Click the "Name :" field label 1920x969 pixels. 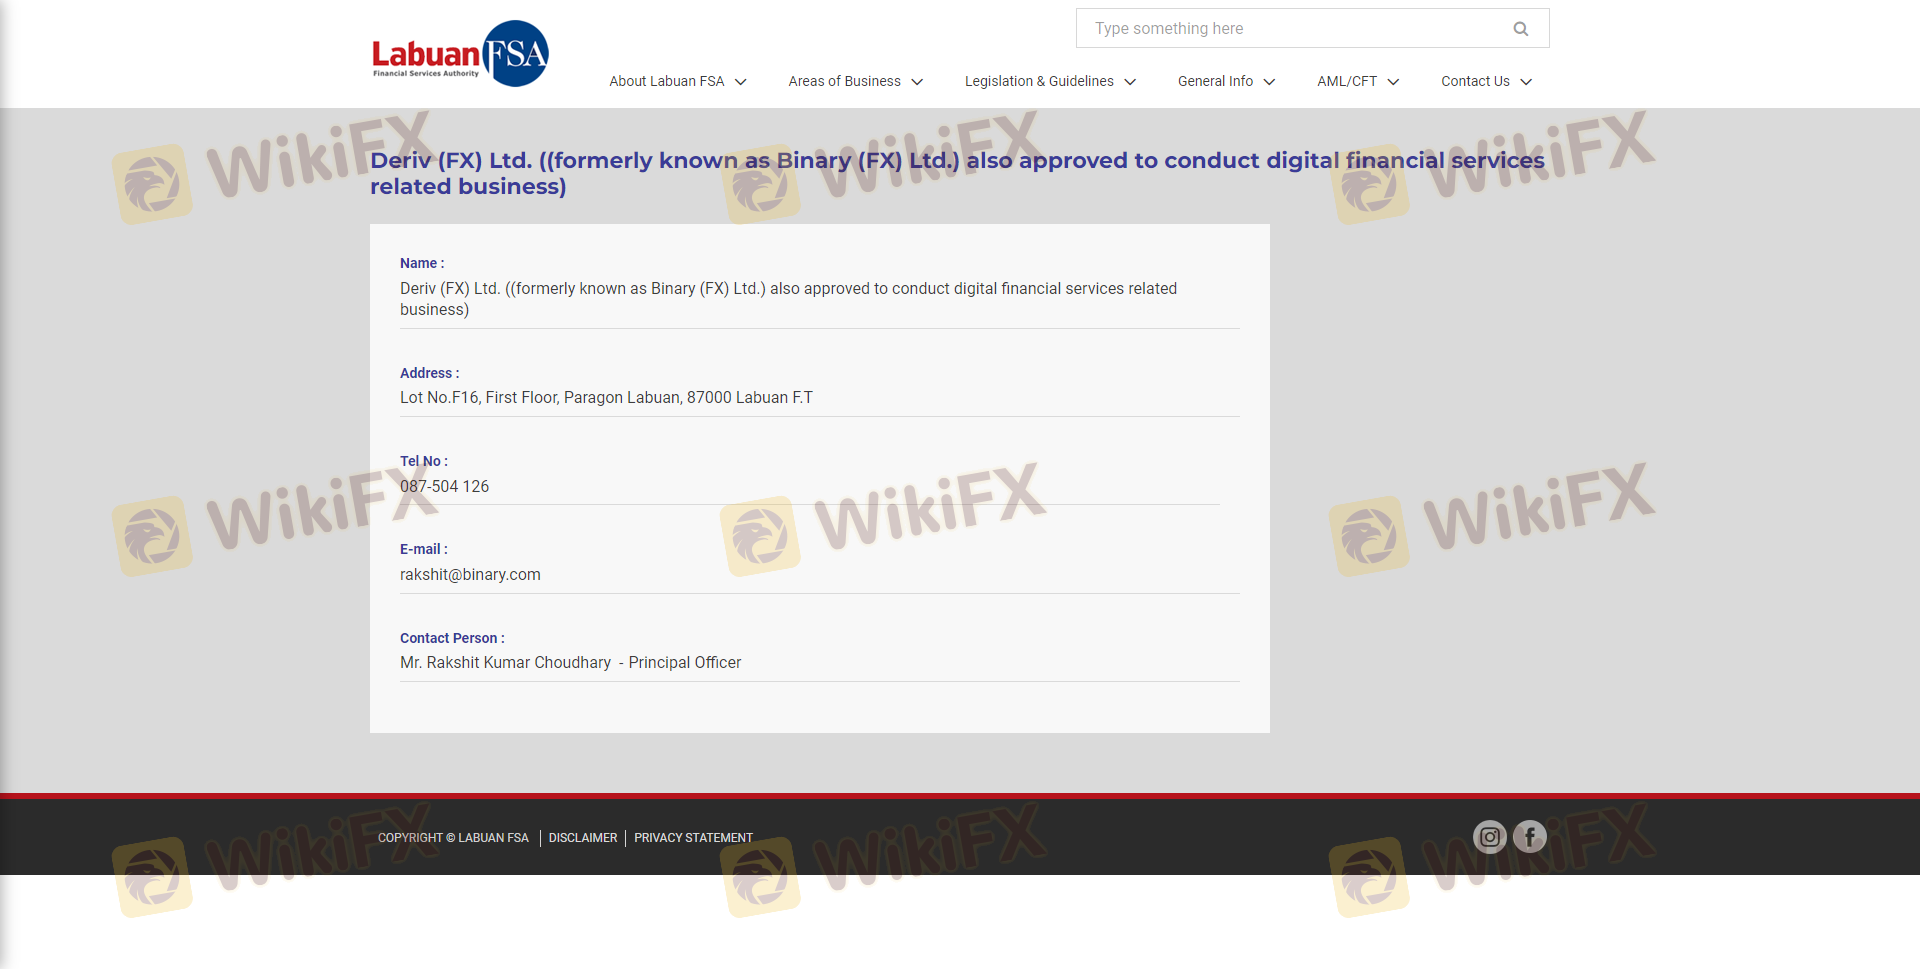point(422,263)
